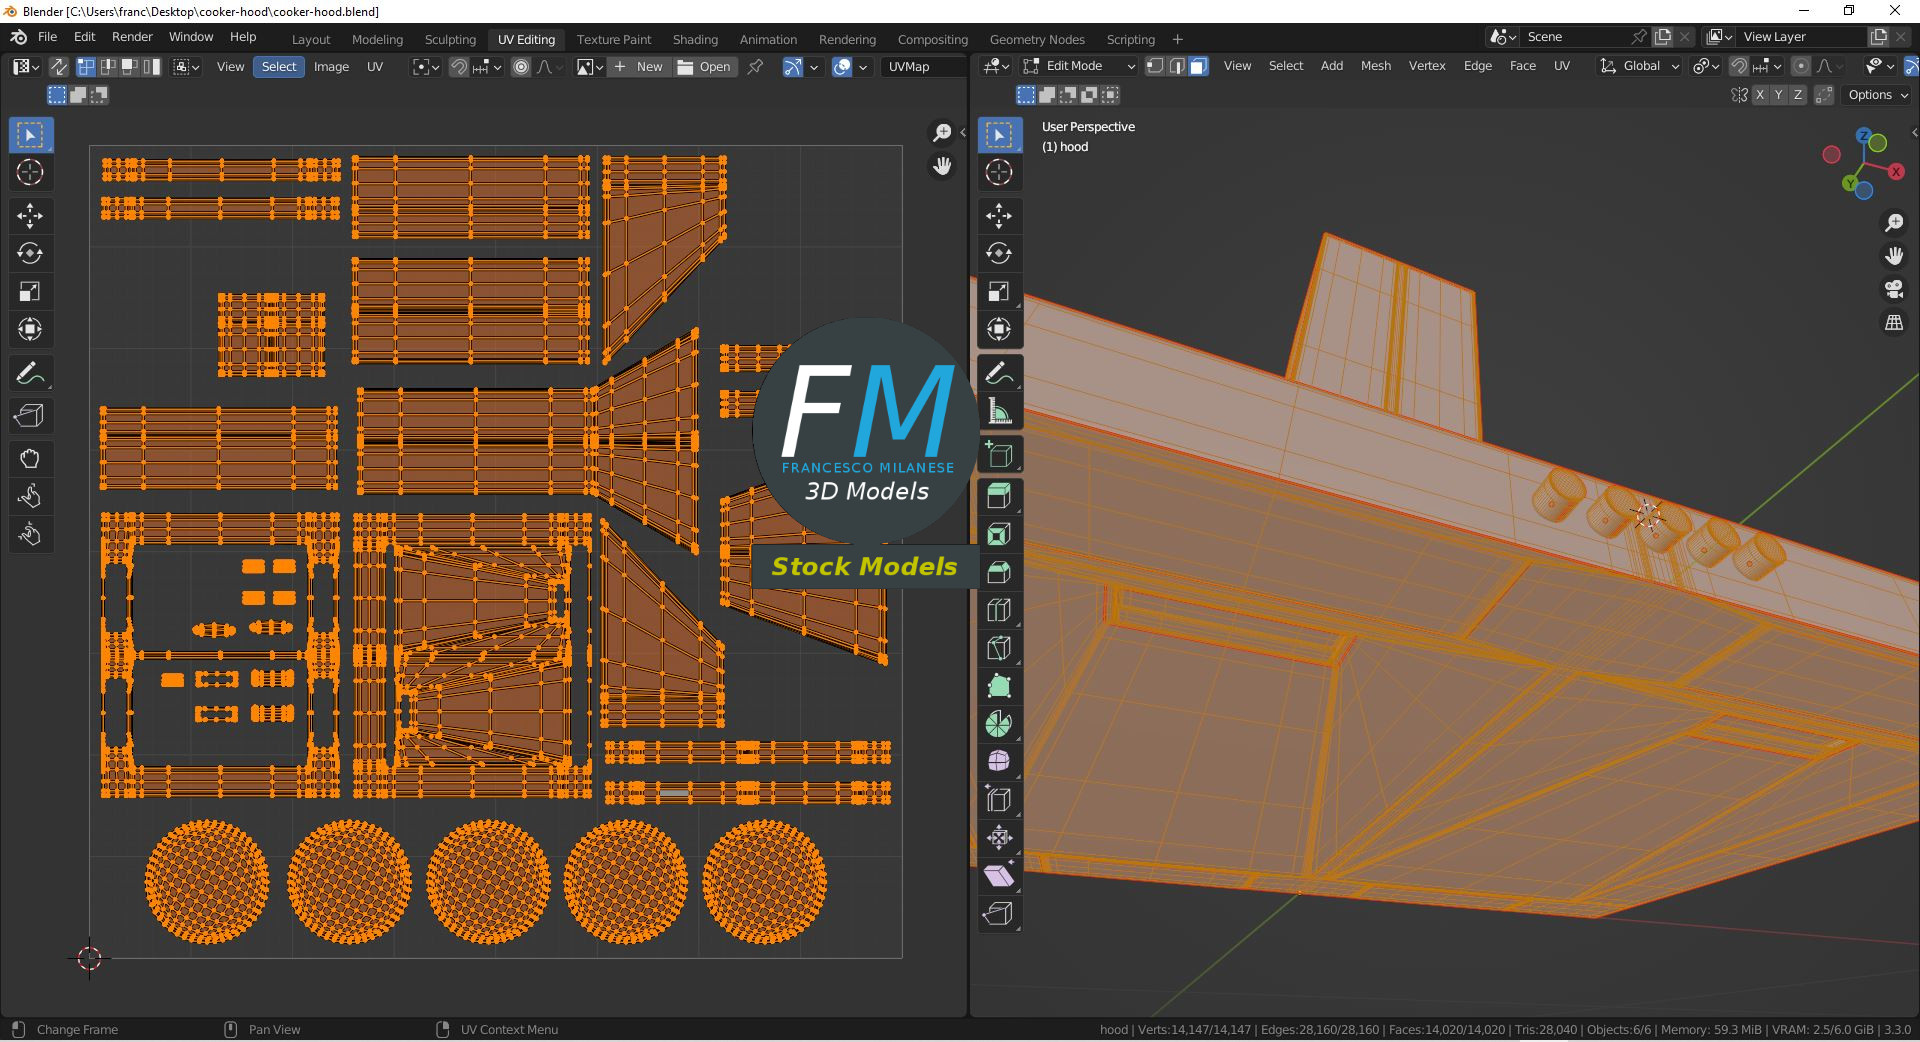This screenshot has width=1920, height=1042.
Task: Expand the Global transform orientation dropdown
Action: (1640, 66)
